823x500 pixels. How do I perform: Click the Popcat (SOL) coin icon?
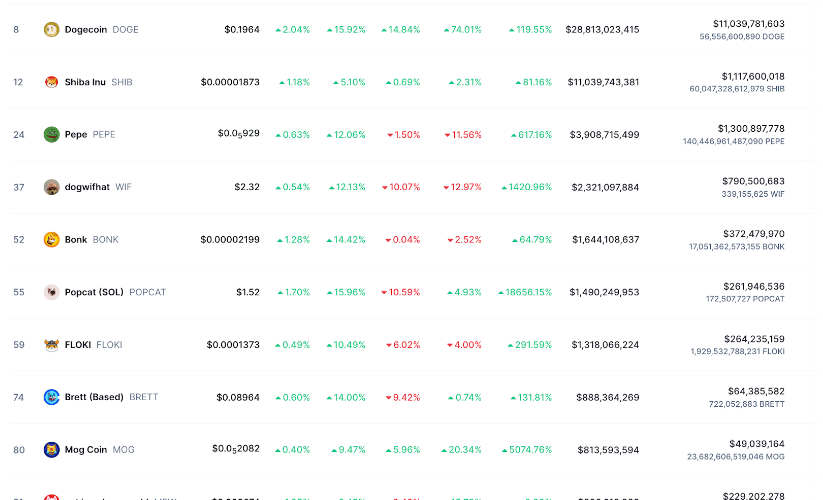[x=52, y=292]
